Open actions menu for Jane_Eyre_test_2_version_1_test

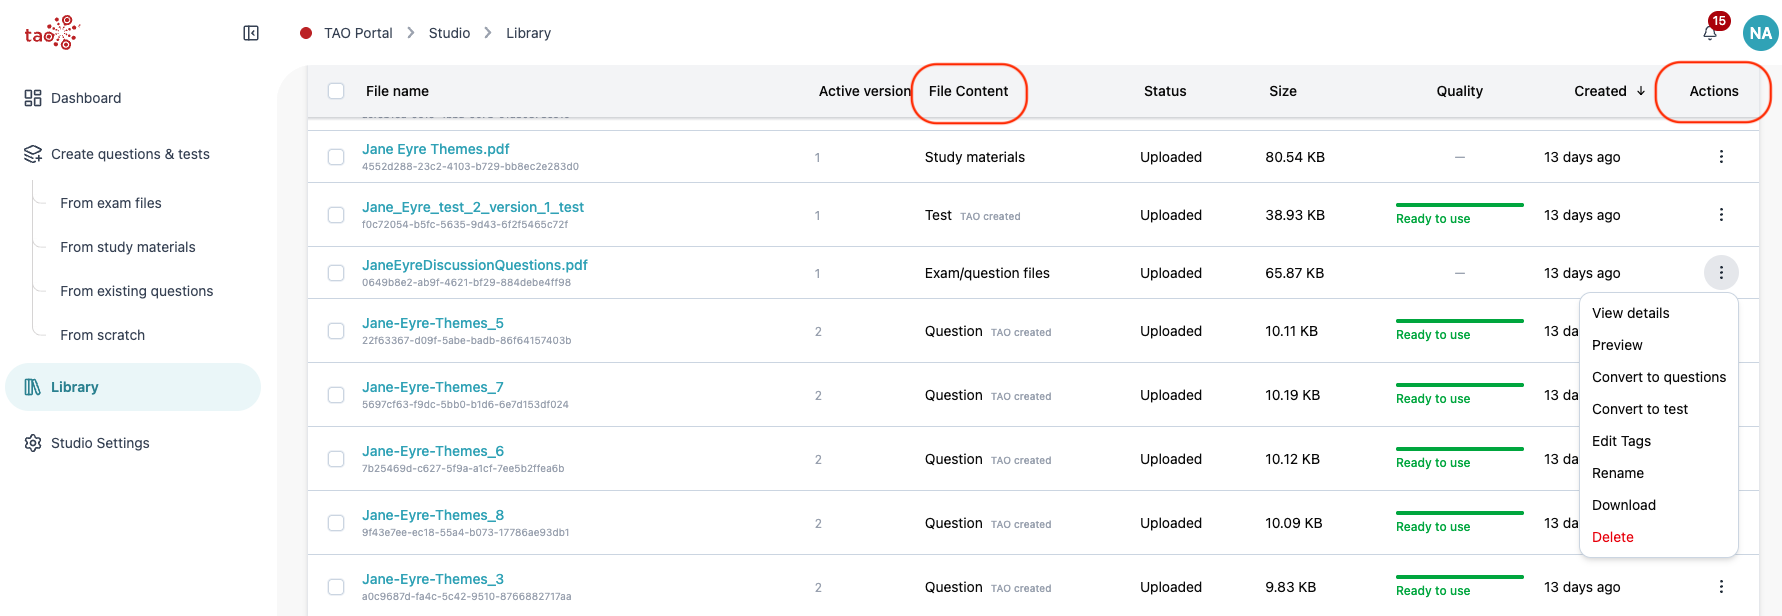pyautogui.click(x=1721, y=215)
